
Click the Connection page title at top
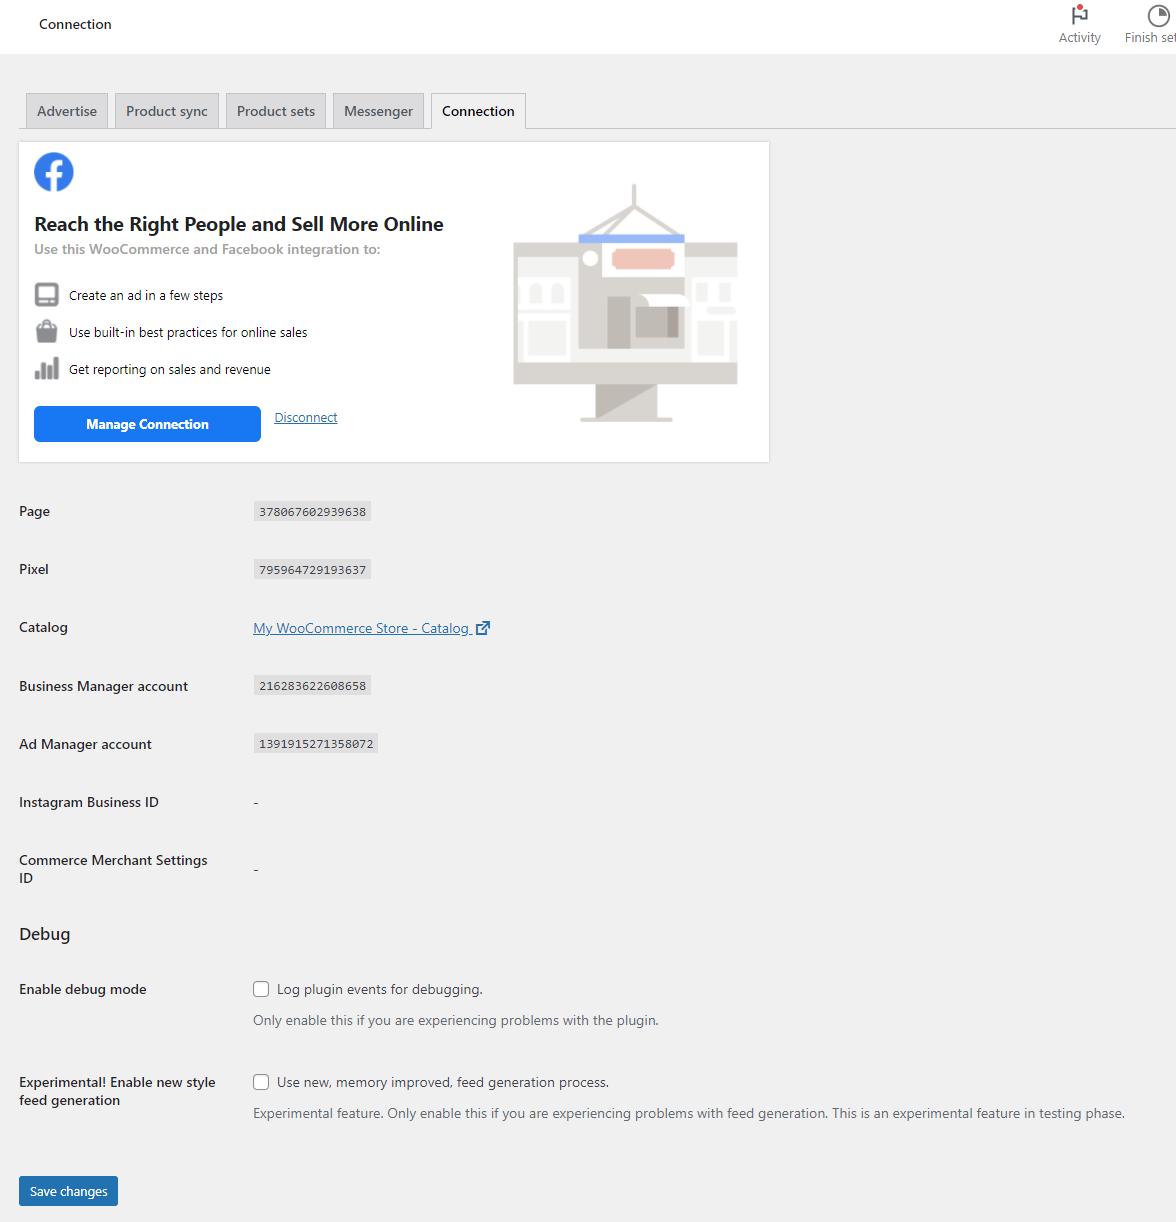pos(75,24)
